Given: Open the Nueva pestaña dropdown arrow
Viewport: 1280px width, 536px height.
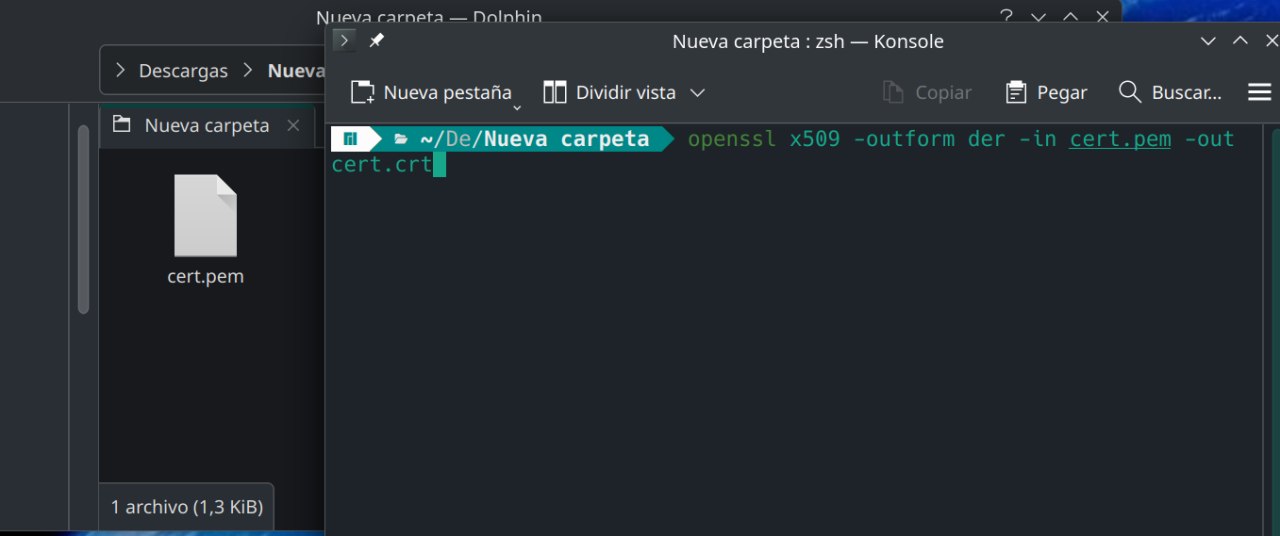Looking at the screenshot, I should [517, 107].
